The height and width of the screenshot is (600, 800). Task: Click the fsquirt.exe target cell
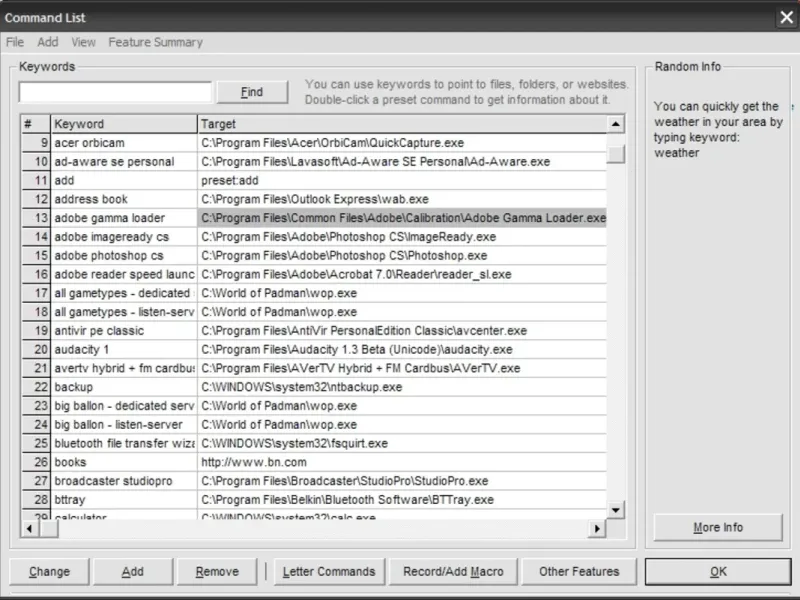coord(402,443)
